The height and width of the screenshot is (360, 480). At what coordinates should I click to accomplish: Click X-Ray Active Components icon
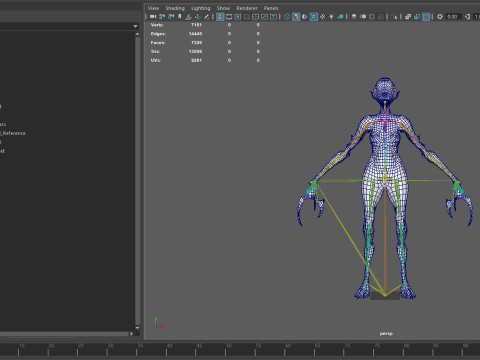pos(417,16)
